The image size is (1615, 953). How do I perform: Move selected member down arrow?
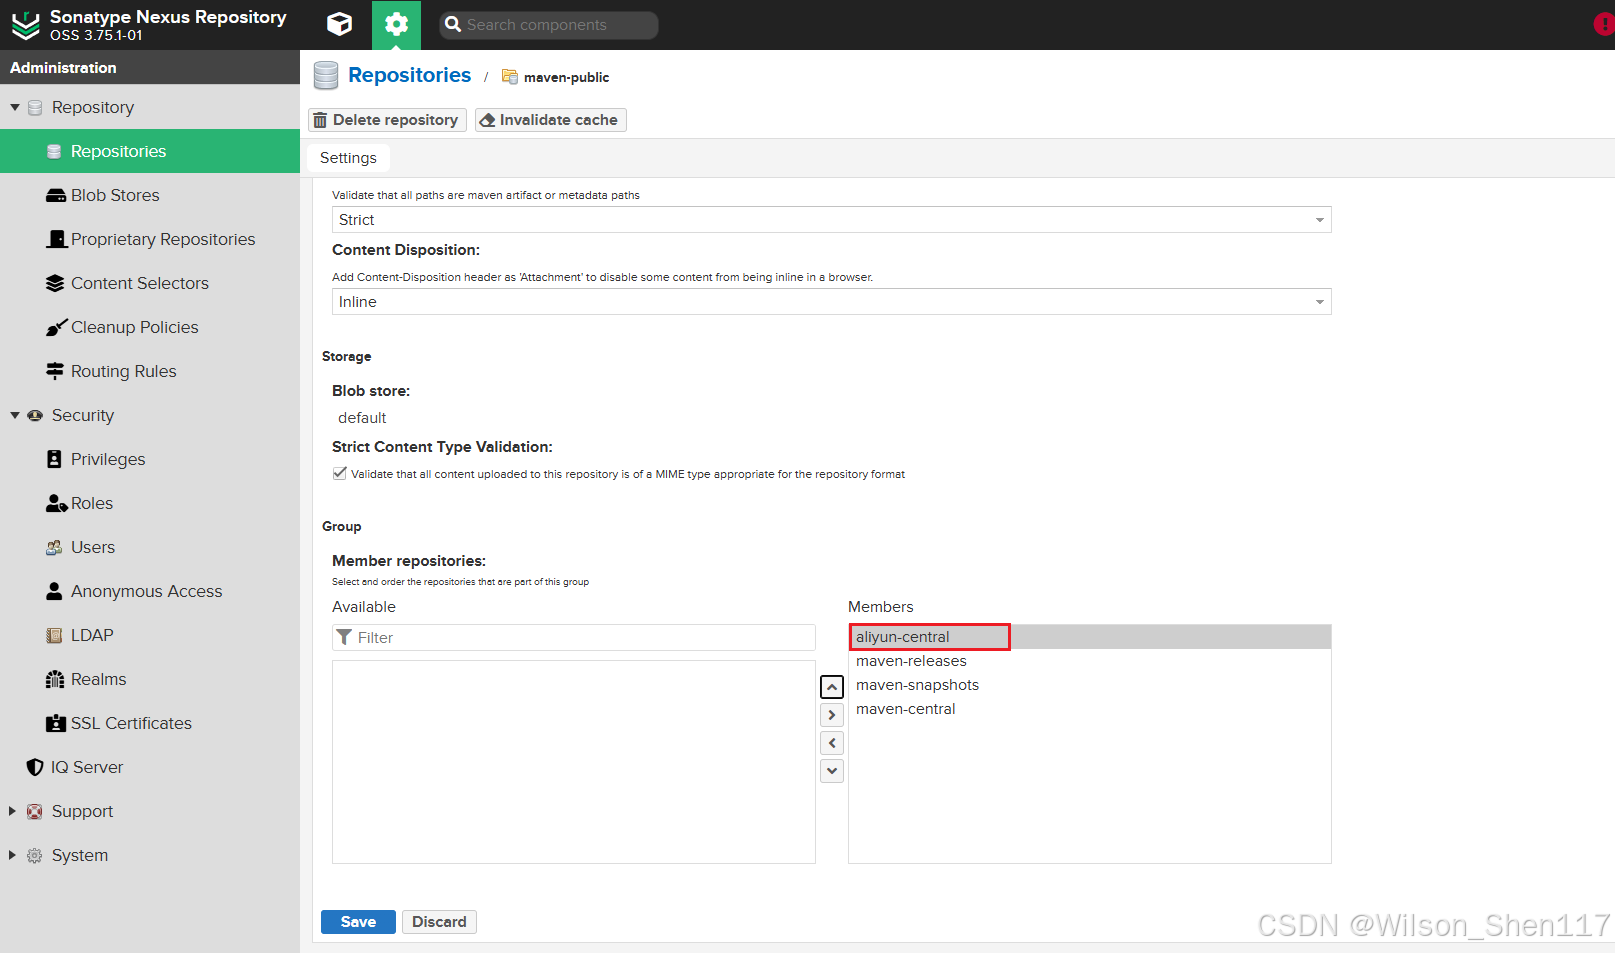[x=832, y=771]
